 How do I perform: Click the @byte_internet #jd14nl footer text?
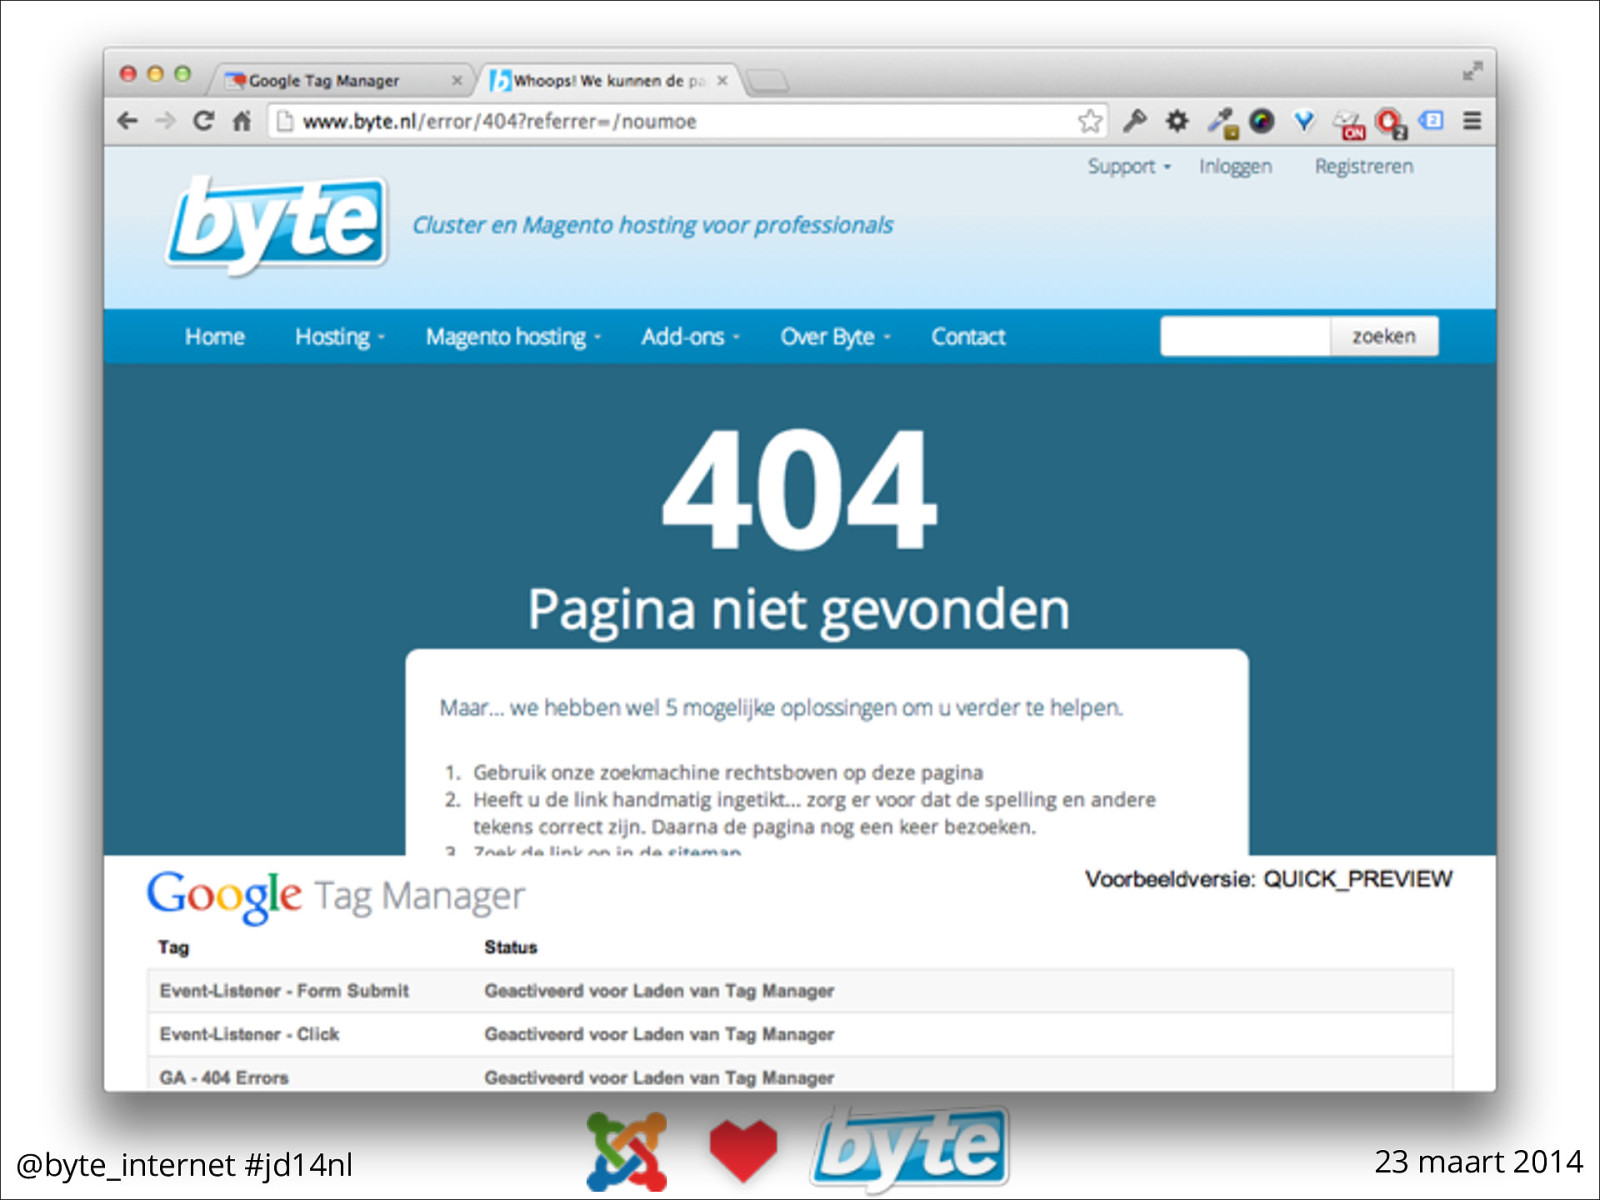(x=185, y=1165)
